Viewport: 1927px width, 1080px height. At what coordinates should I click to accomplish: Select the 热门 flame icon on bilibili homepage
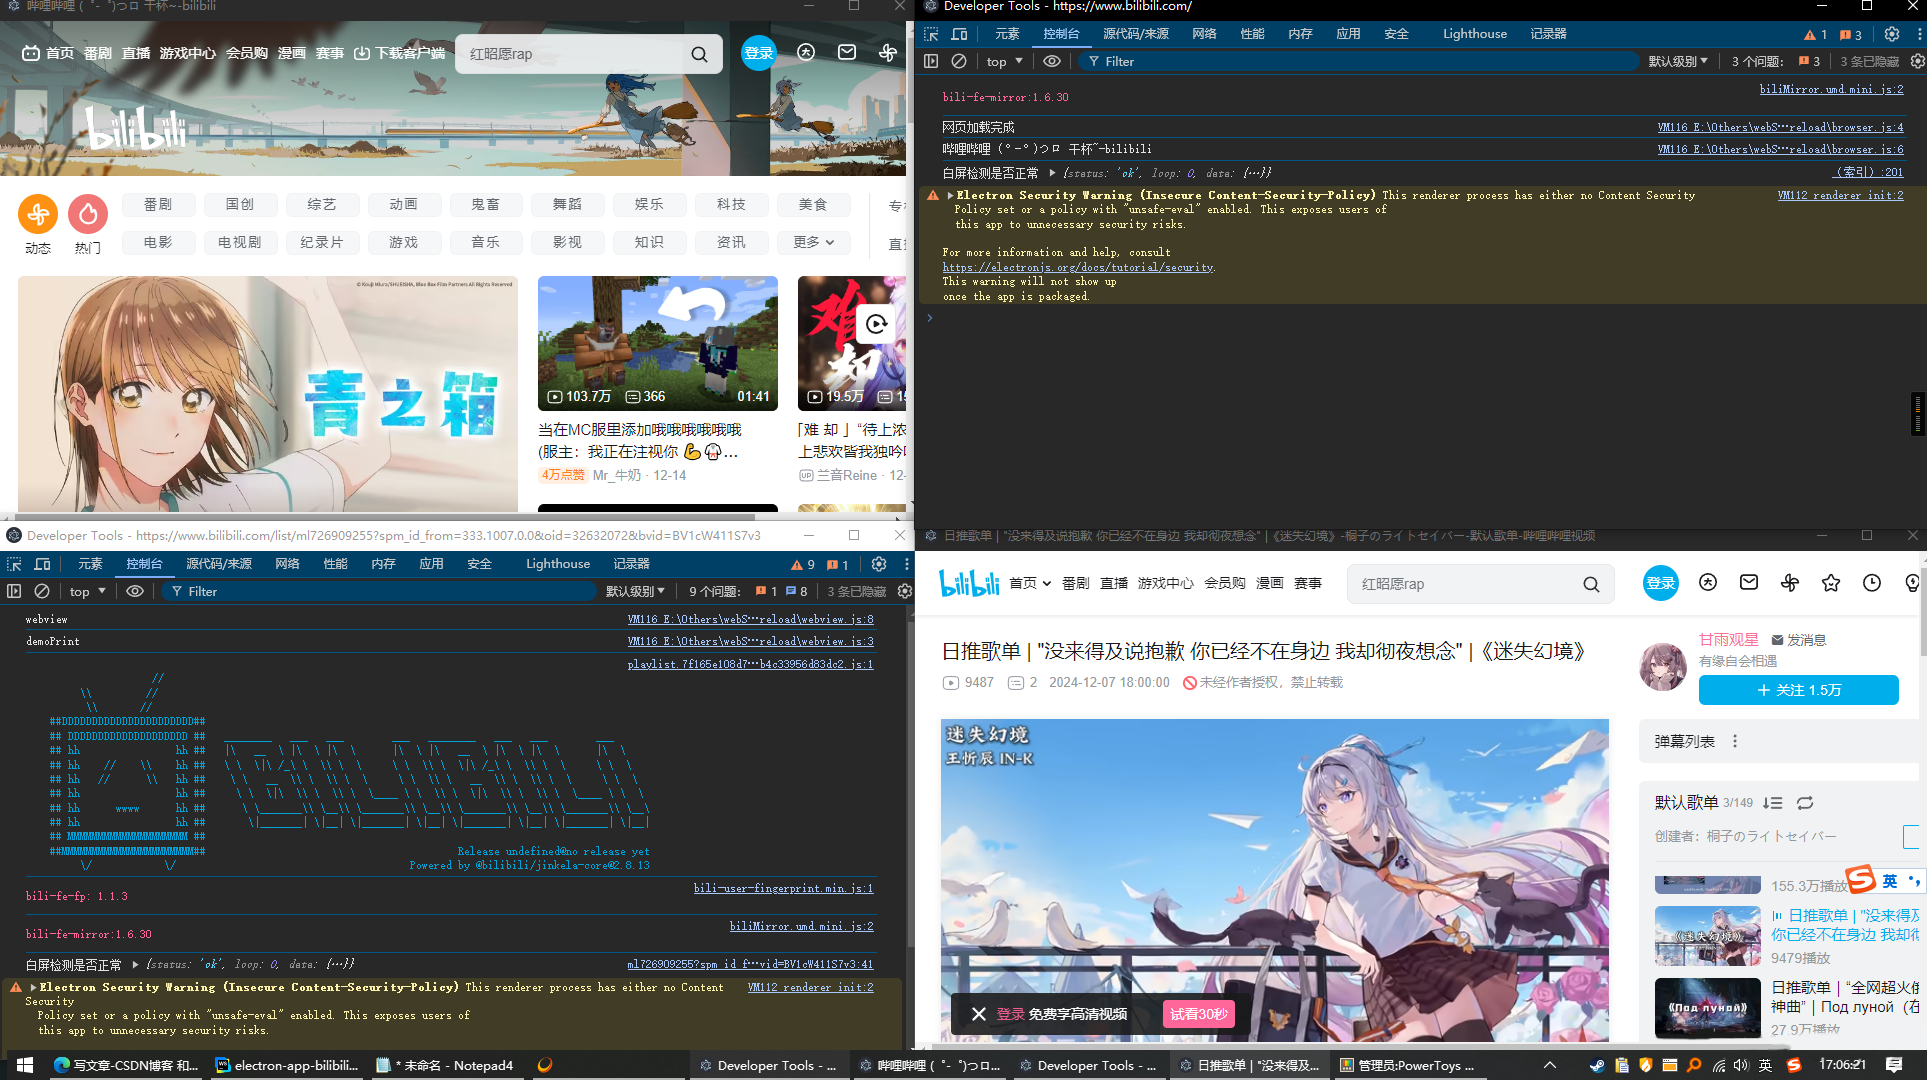click(x=88, y=213)
